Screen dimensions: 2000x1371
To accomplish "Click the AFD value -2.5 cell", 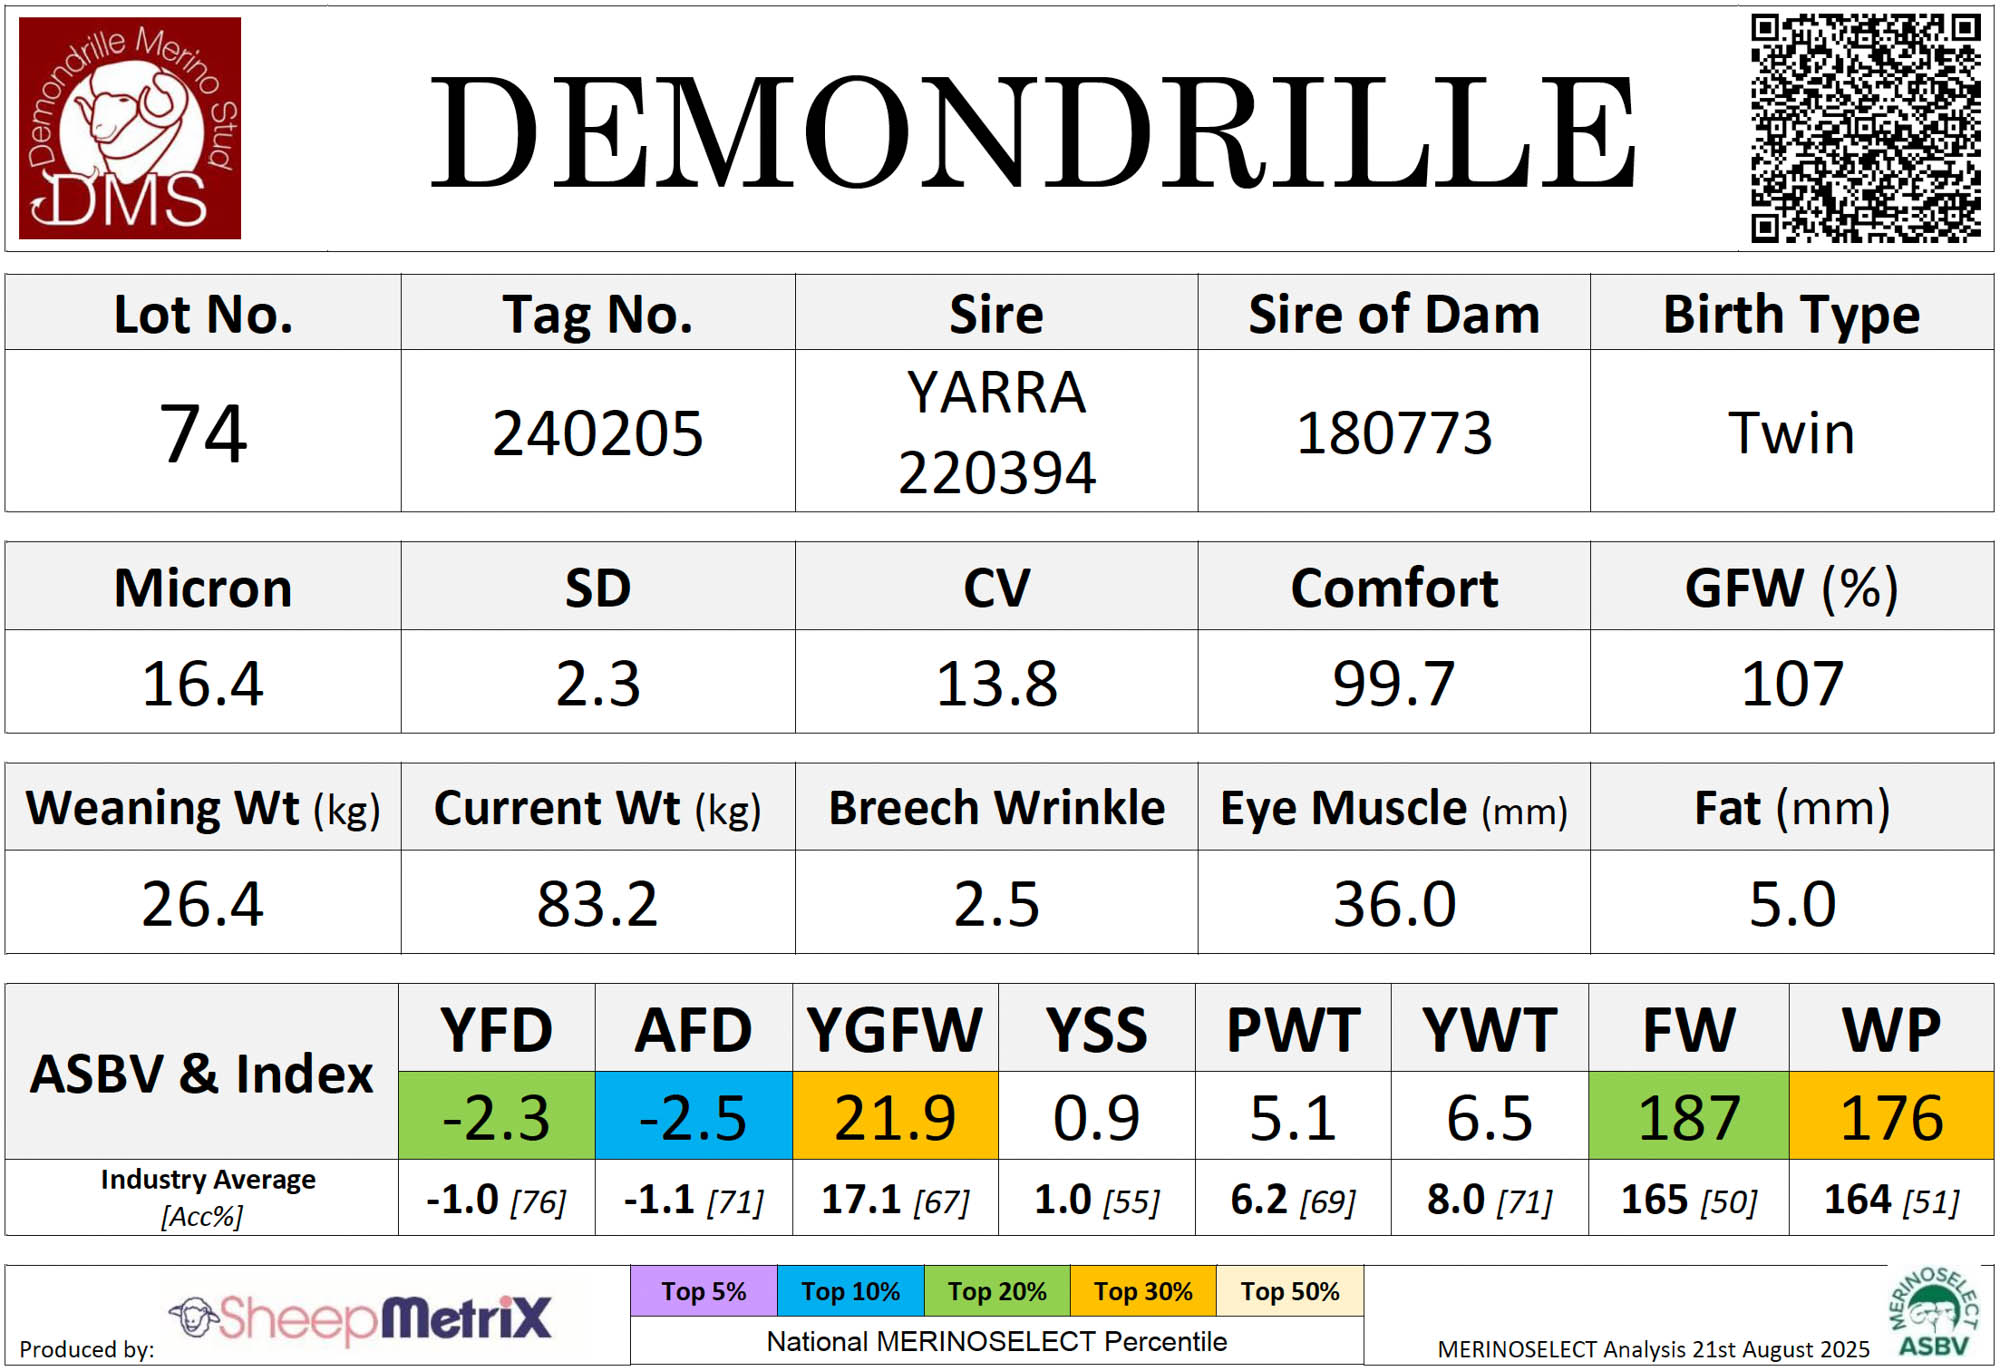I will [x=693, y=1116].
